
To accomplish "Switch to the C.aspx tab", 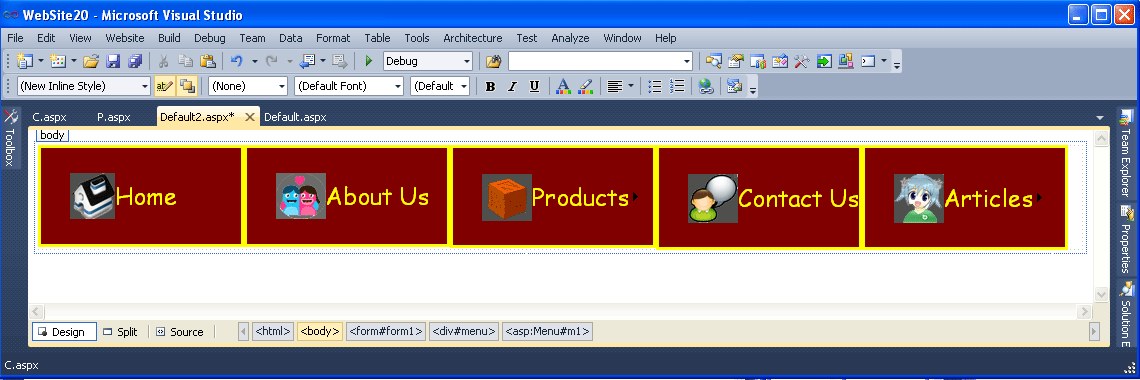I will click(49, 117).
